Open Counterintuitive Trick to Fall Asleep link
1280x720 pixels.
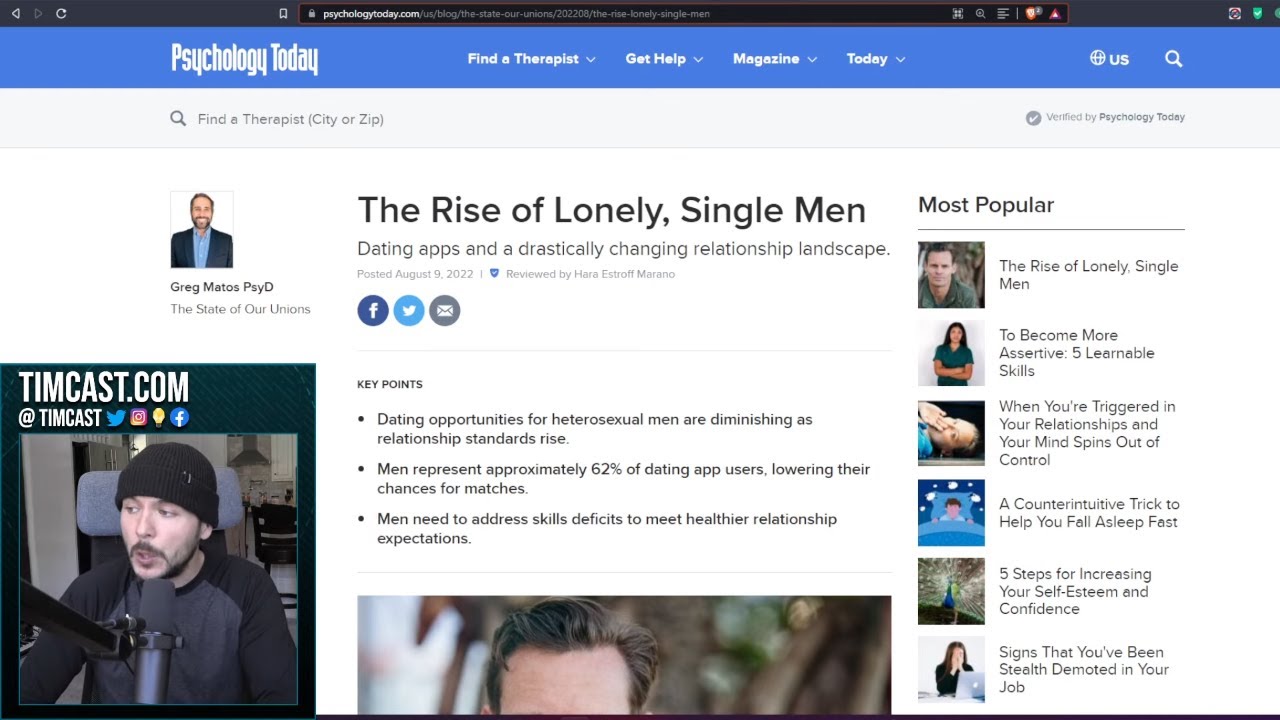1089,513
